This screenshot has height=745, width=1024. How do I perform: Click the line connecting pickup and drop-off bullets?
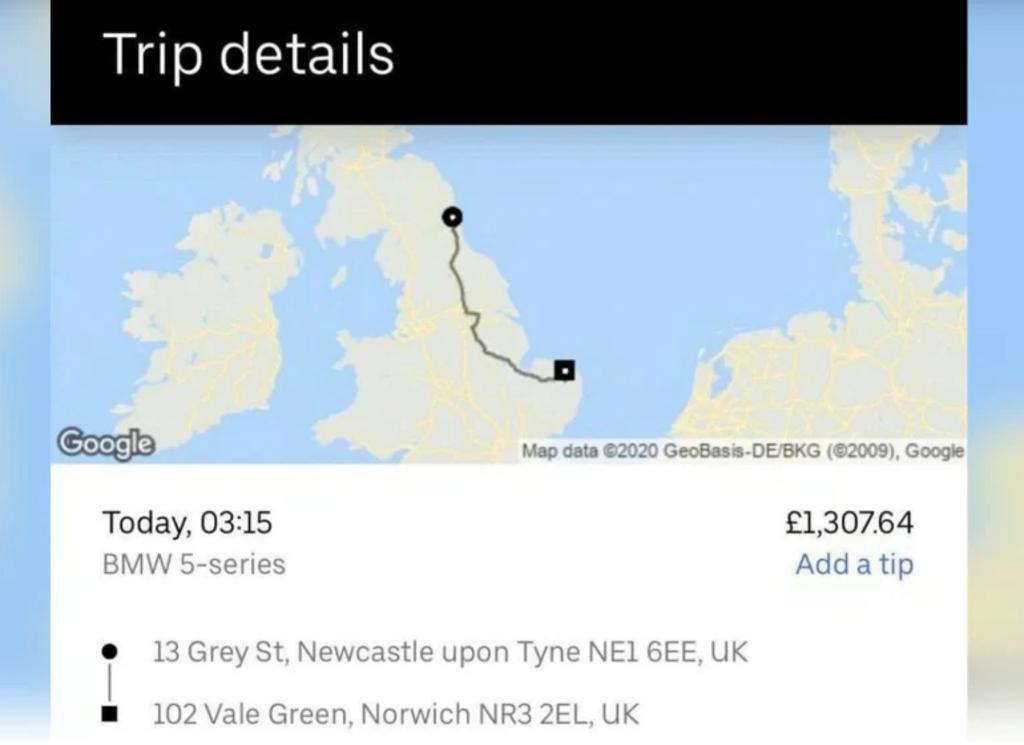[x=110, y=683]
